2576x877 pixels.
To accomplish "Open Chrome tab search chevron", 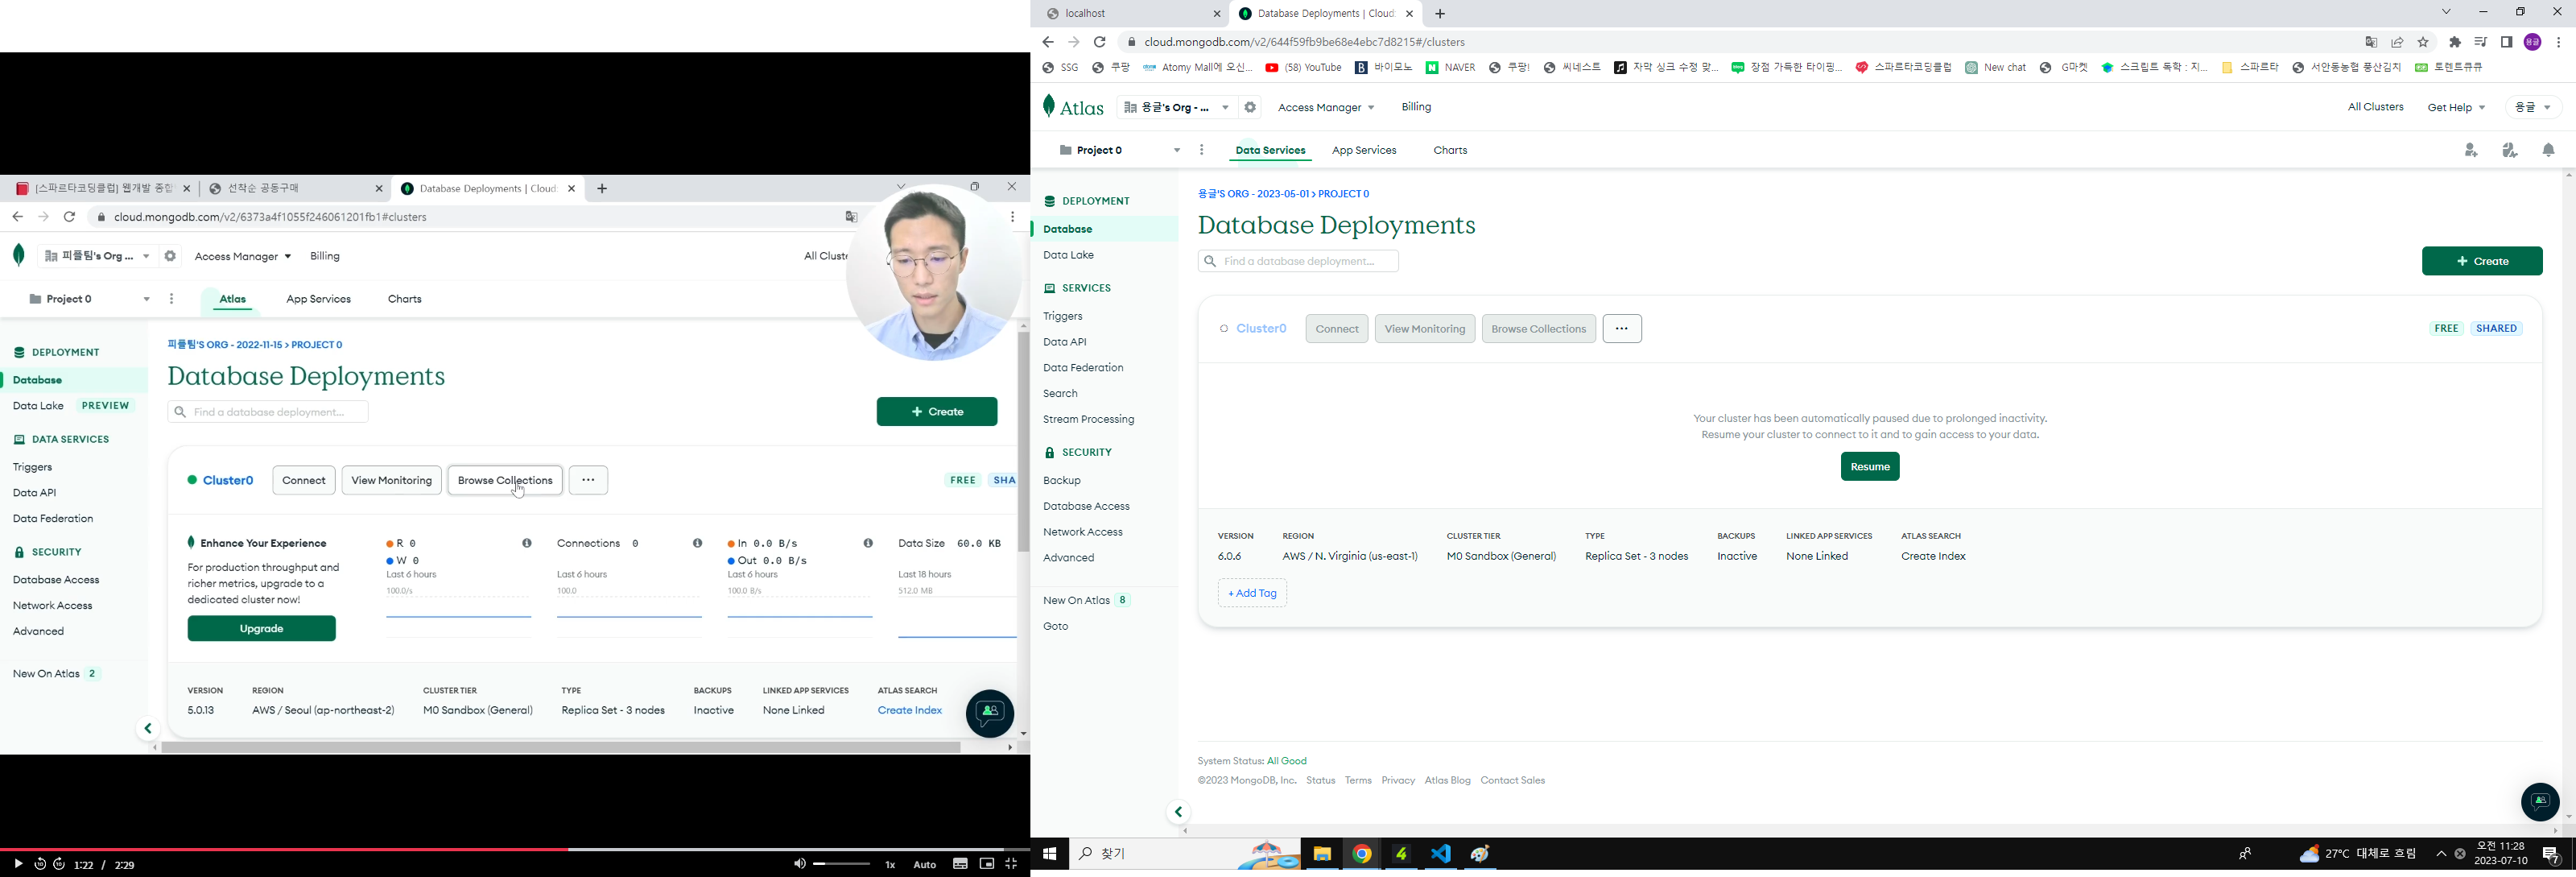I will [x=2446, y=12].
